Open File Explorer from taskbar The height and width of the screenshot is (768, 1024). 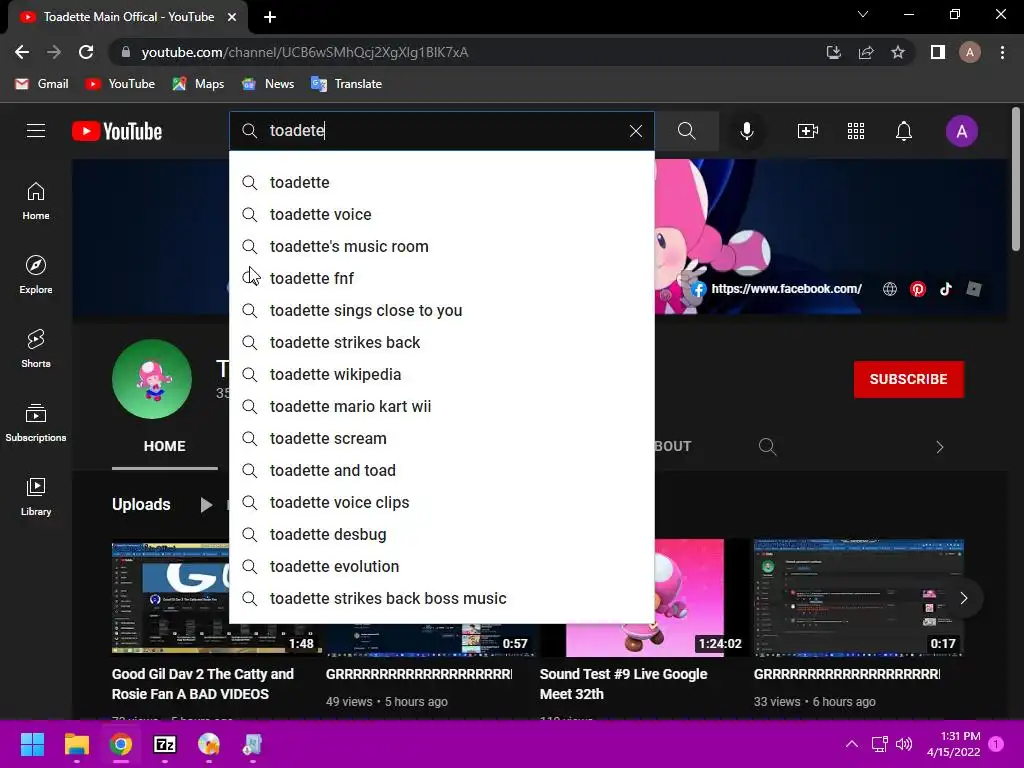click(76, 744)
